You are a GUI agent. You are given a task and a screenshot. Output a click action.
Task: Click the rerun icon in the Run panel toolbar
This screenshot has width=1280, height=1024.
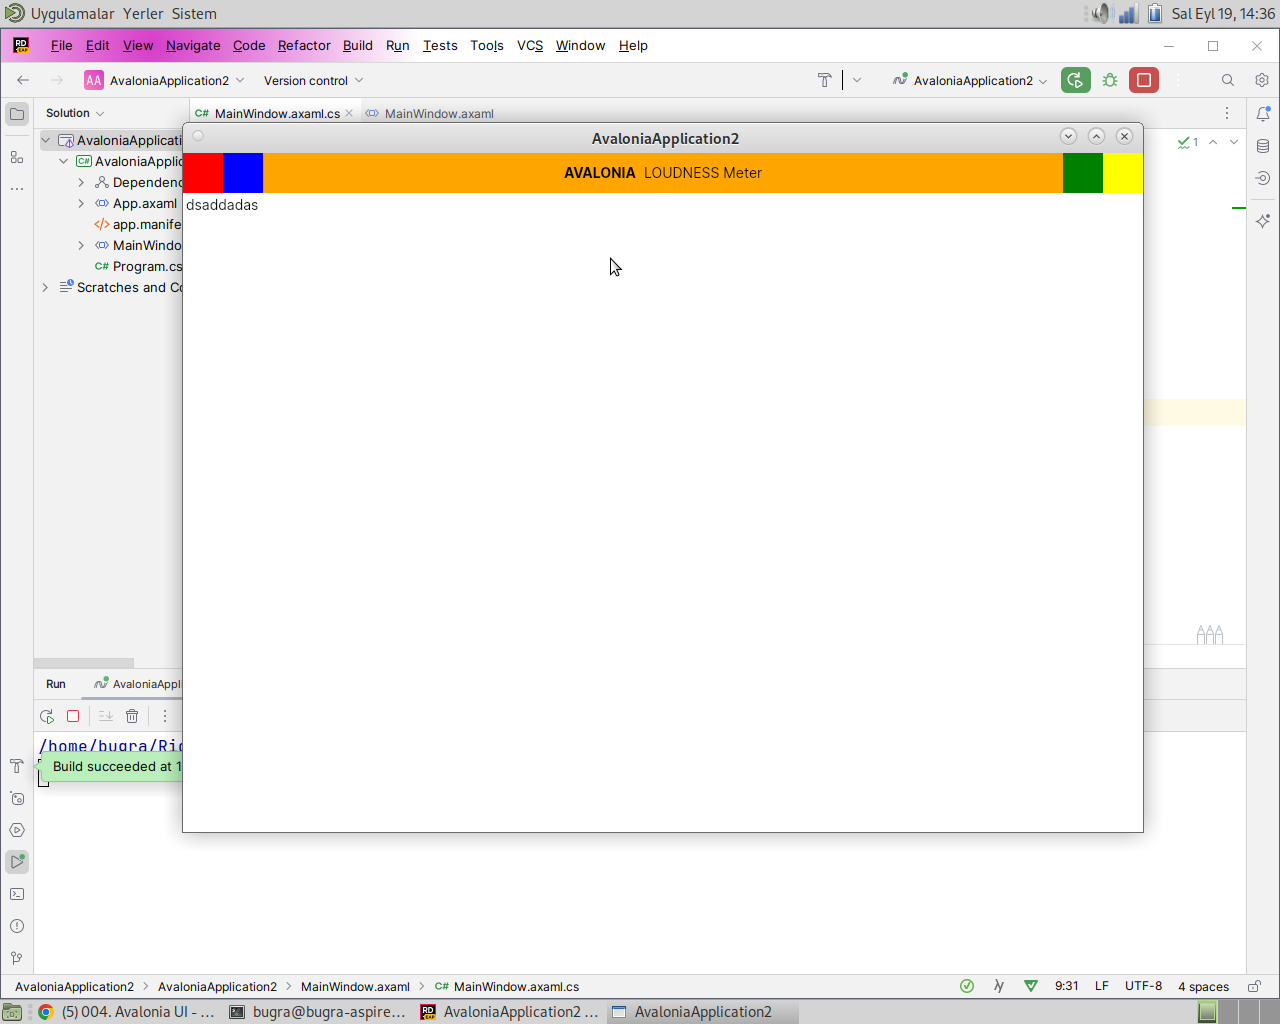47,716
